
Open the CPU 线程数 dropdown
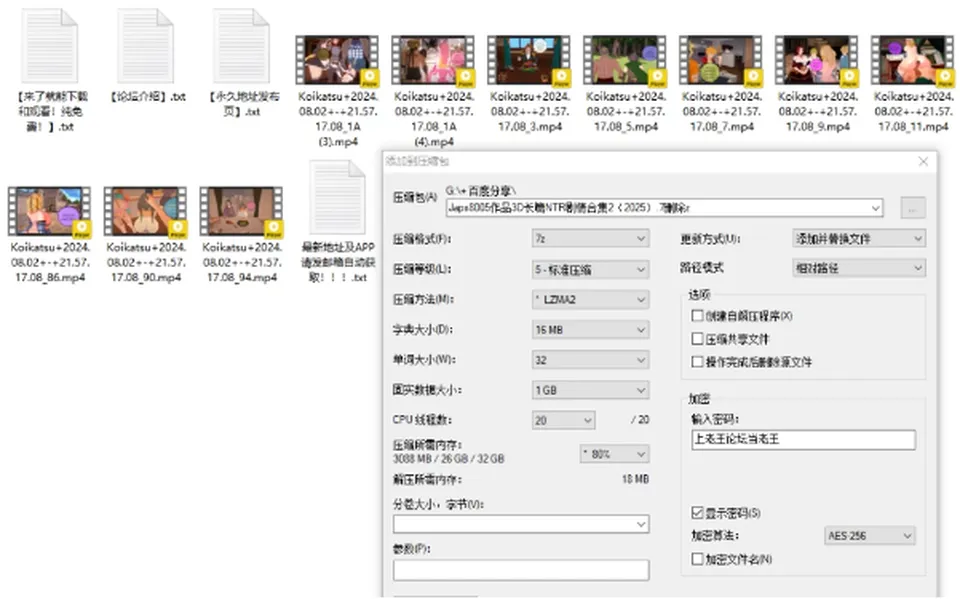563,420
